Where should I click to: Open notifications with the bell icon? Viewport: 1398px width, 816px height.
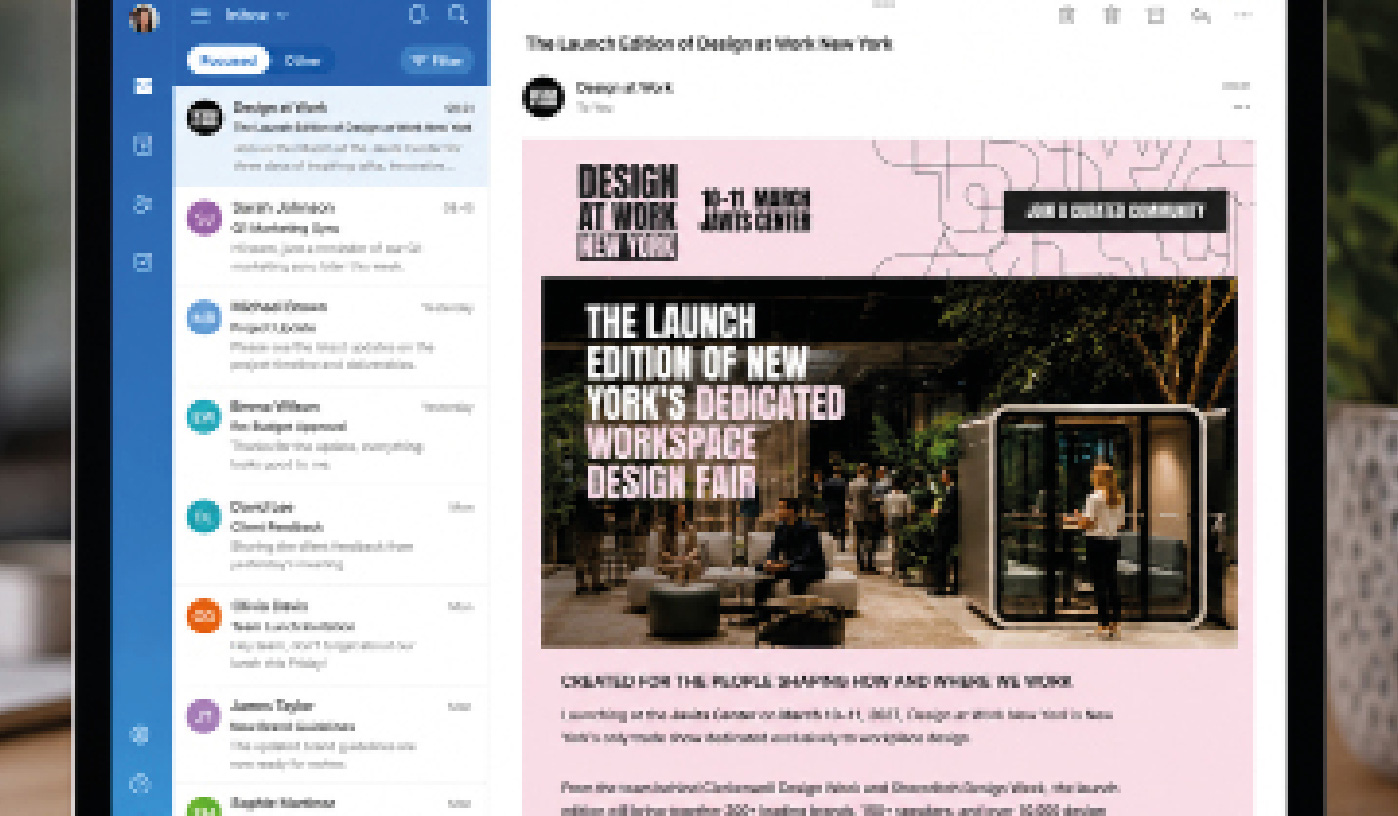point(418,14)
